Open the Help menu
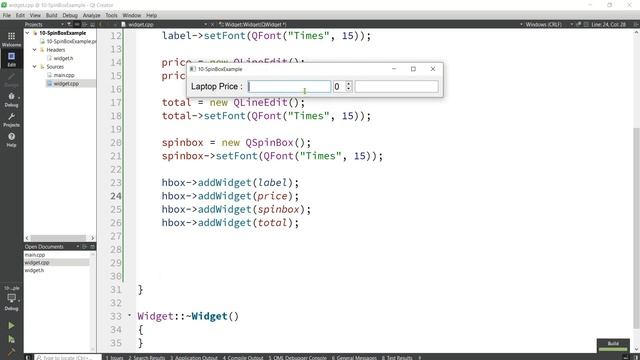The image size is (640, 360). (x=151, y=16)
